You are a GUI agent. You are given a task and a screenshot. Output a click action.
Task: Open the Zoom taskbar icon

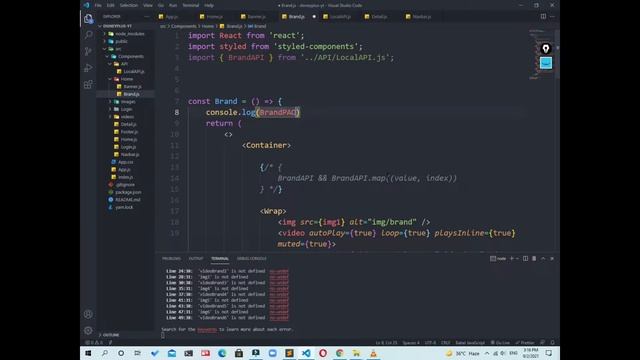tap(272, 353)
